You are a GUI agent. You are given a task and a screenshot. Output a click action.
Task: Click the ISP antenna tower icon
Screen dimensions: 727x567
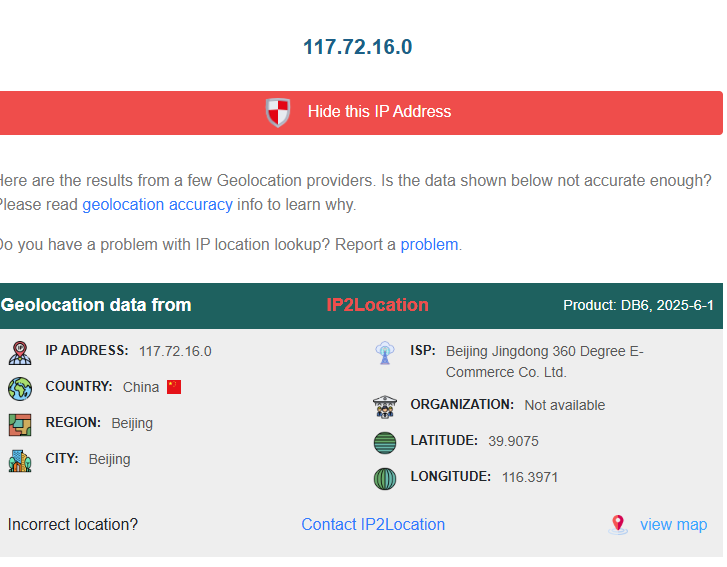pos(385,353)
